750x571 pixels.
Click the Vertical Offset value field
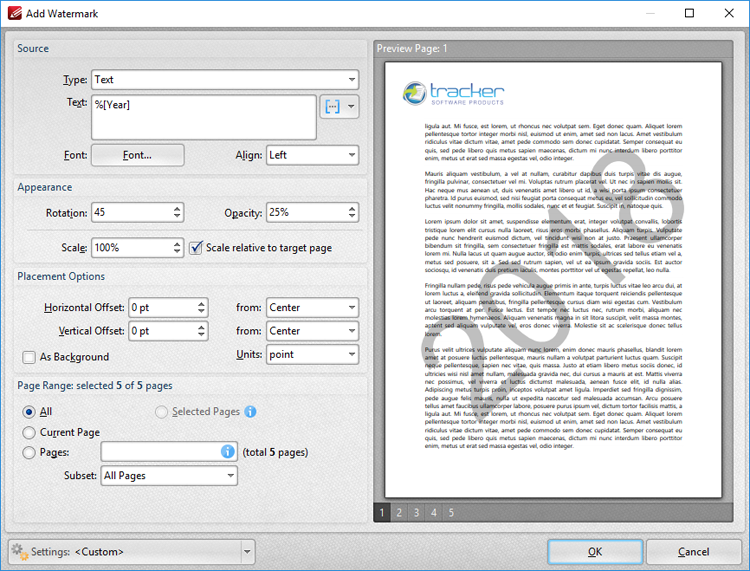[162, 331]
